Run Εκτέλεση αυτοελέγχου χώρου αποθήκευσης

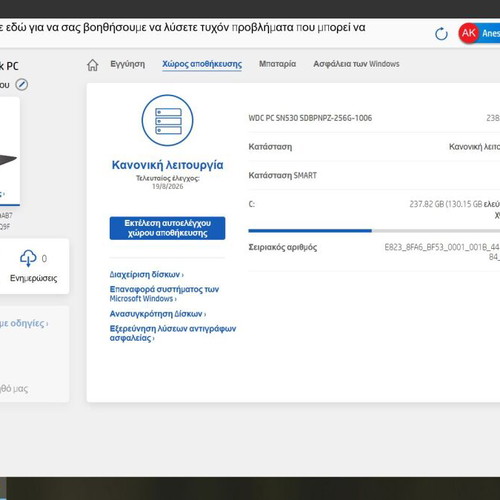pos(167,228)
